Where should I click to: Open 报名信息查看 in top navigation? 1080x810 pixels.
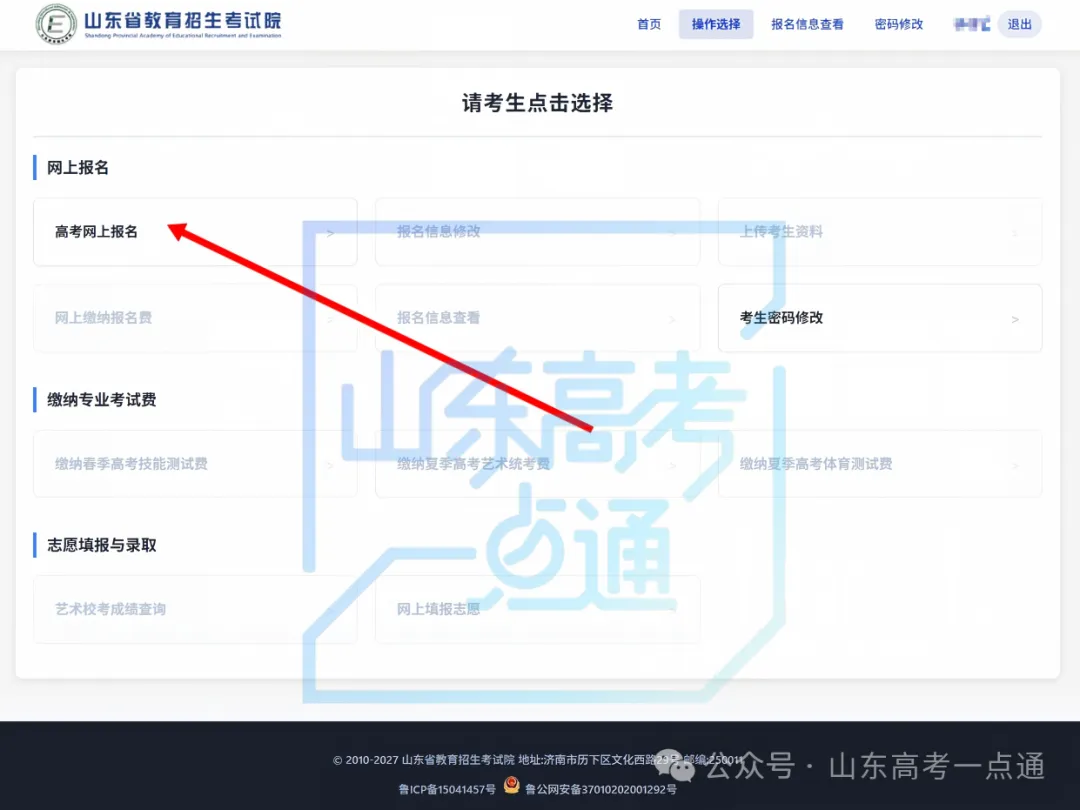807,24
